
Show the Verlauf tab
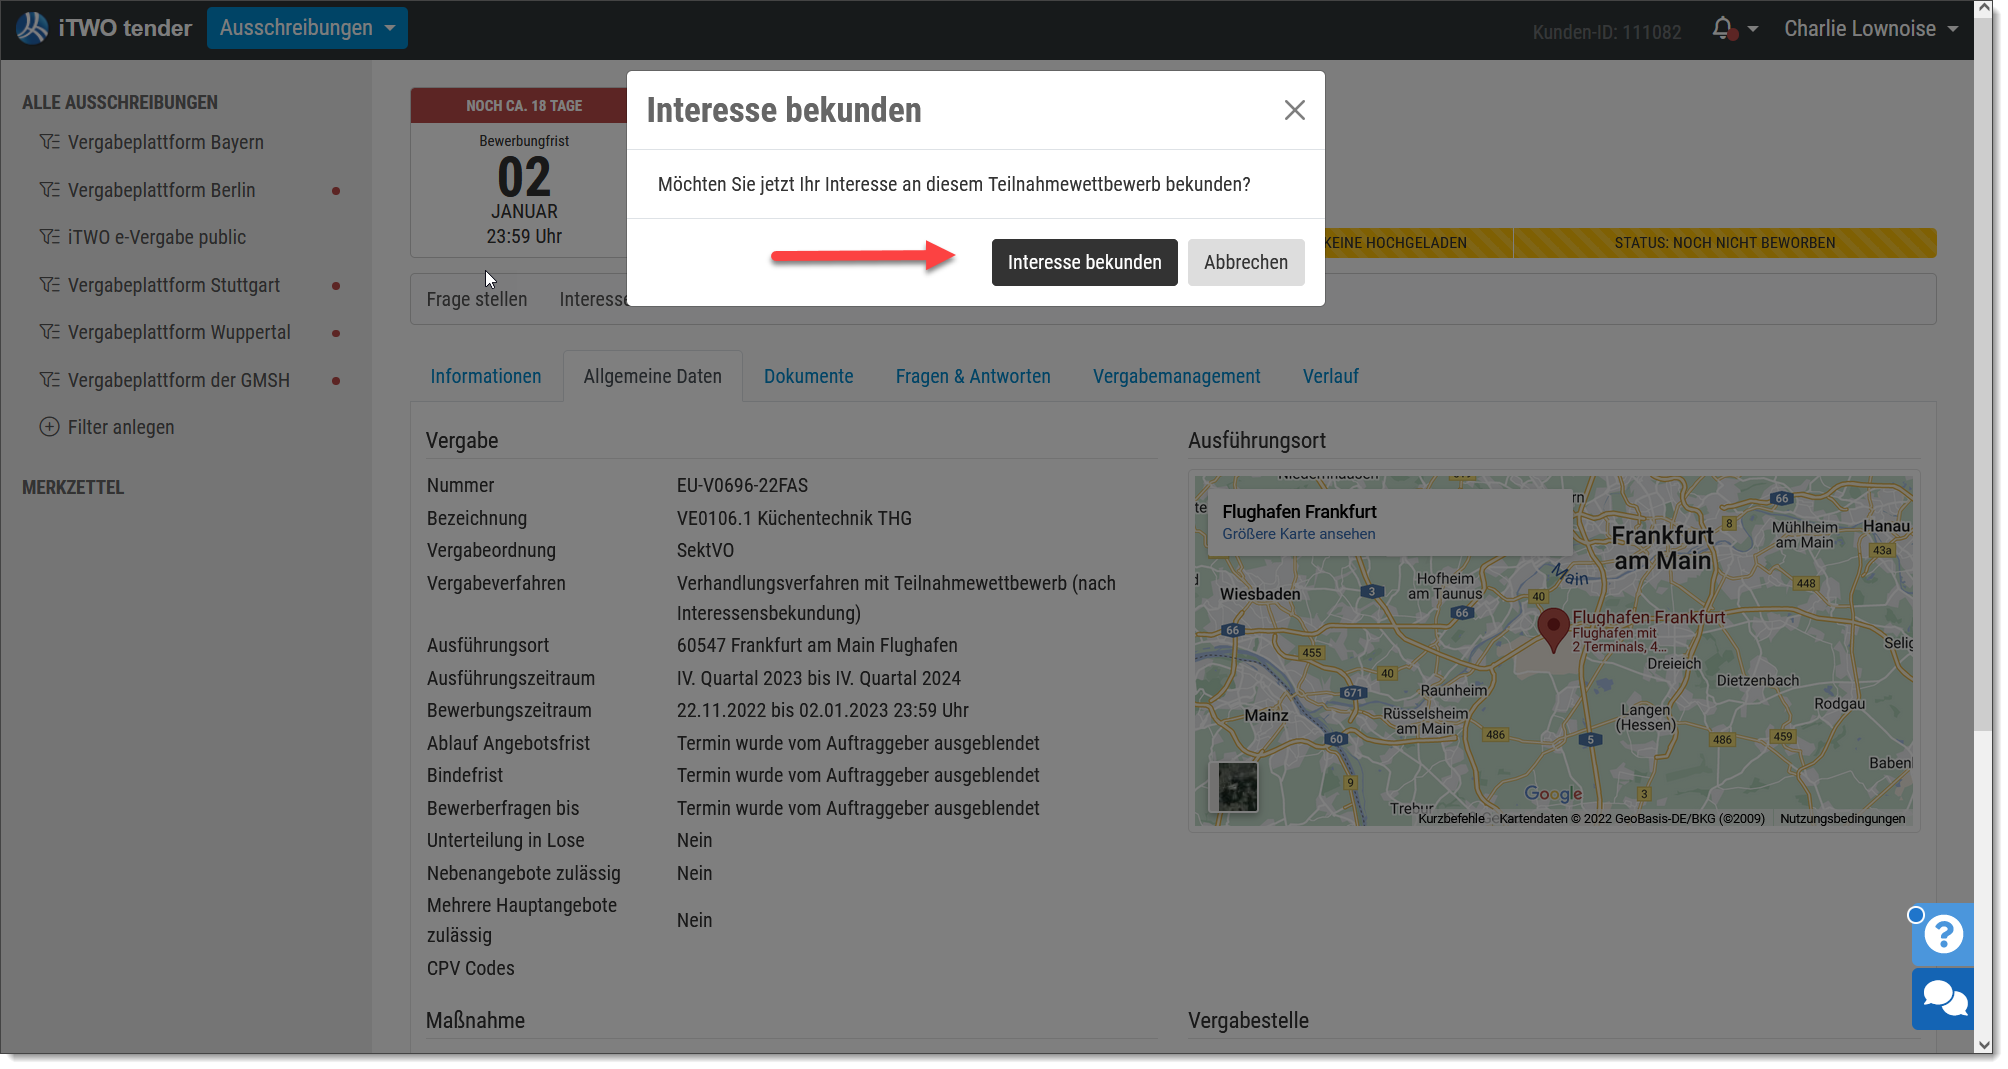[x=1330, y=377]
